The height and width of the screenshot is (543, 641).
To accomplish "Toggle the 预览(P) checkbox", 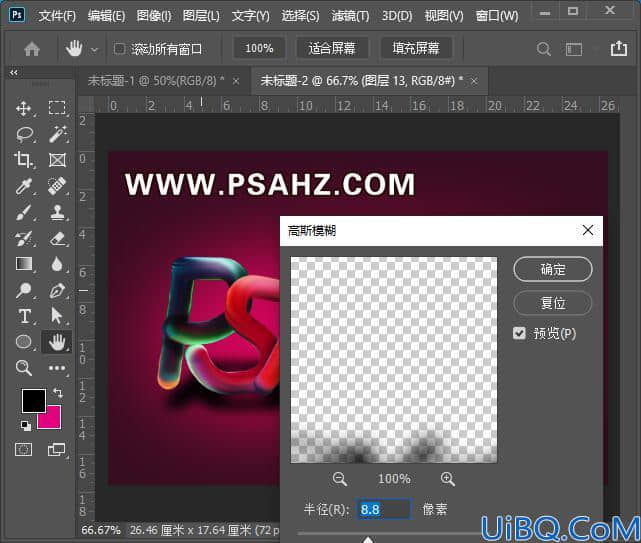I will click(x=519, y=333).
